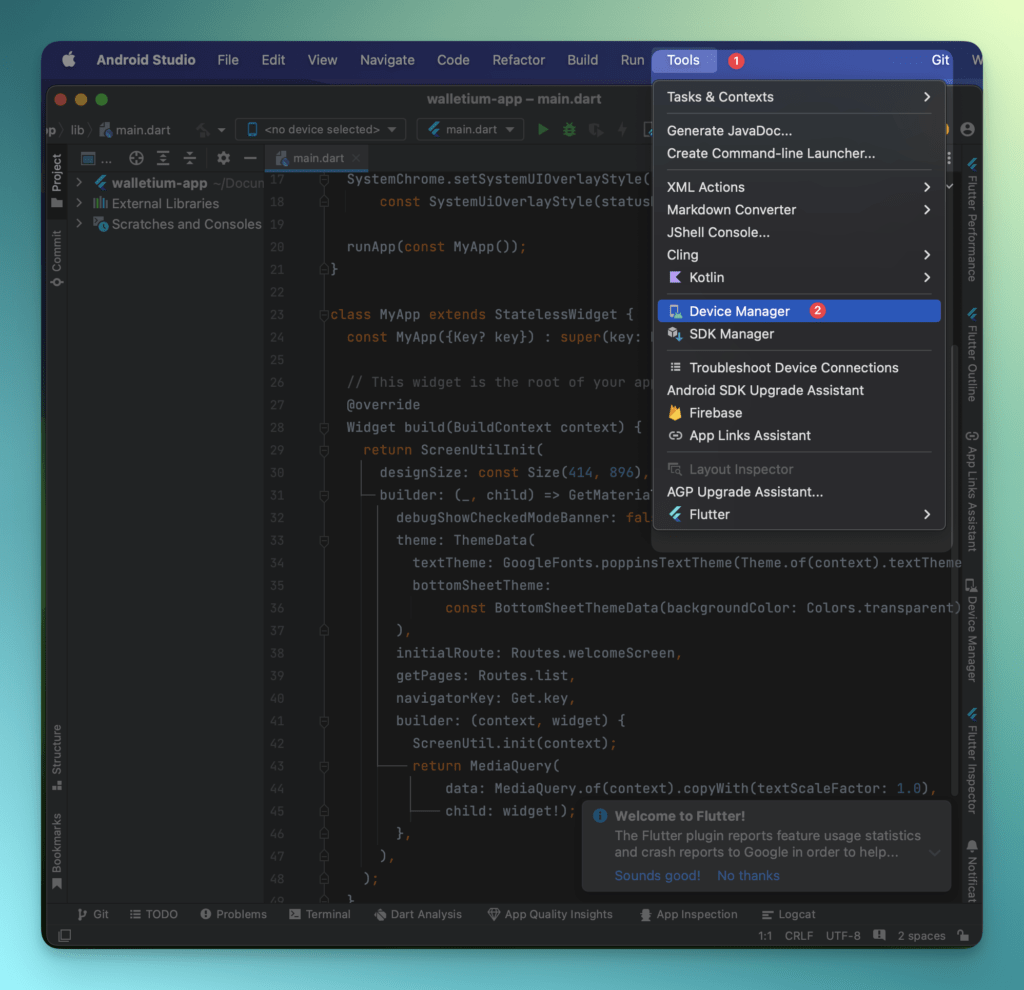
Task: Click the No thanks link
Action: 748,876
